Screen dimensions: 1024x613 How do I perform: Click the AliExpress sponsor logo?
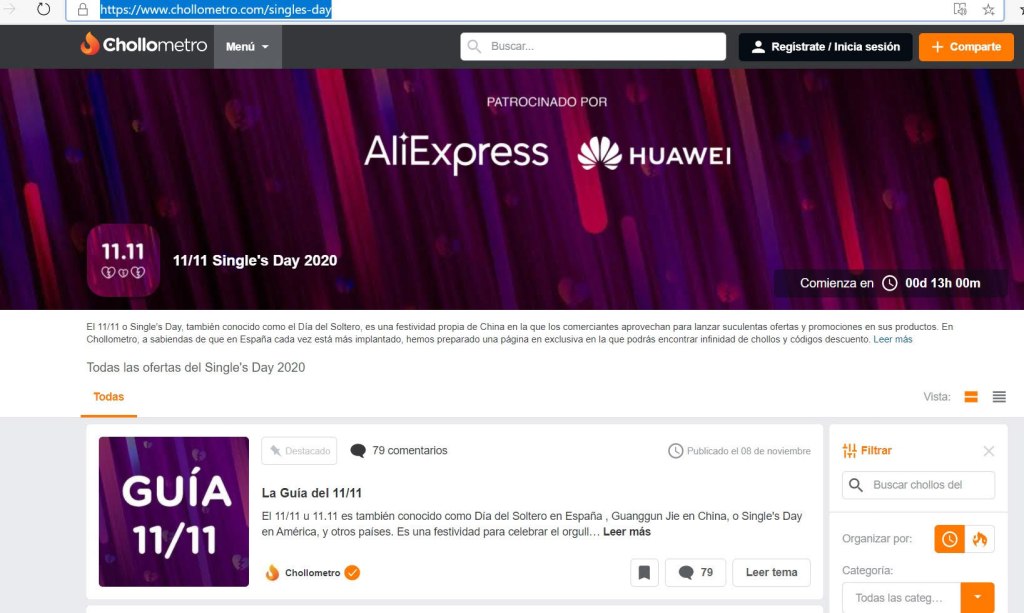(x=456, y=153)
